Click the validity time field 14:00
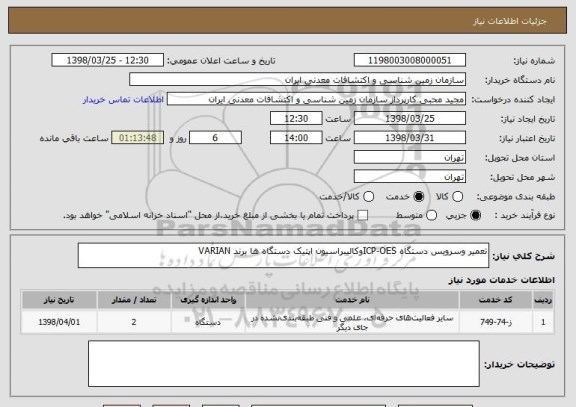Screen dimensions: 576x407 [296, 138]
